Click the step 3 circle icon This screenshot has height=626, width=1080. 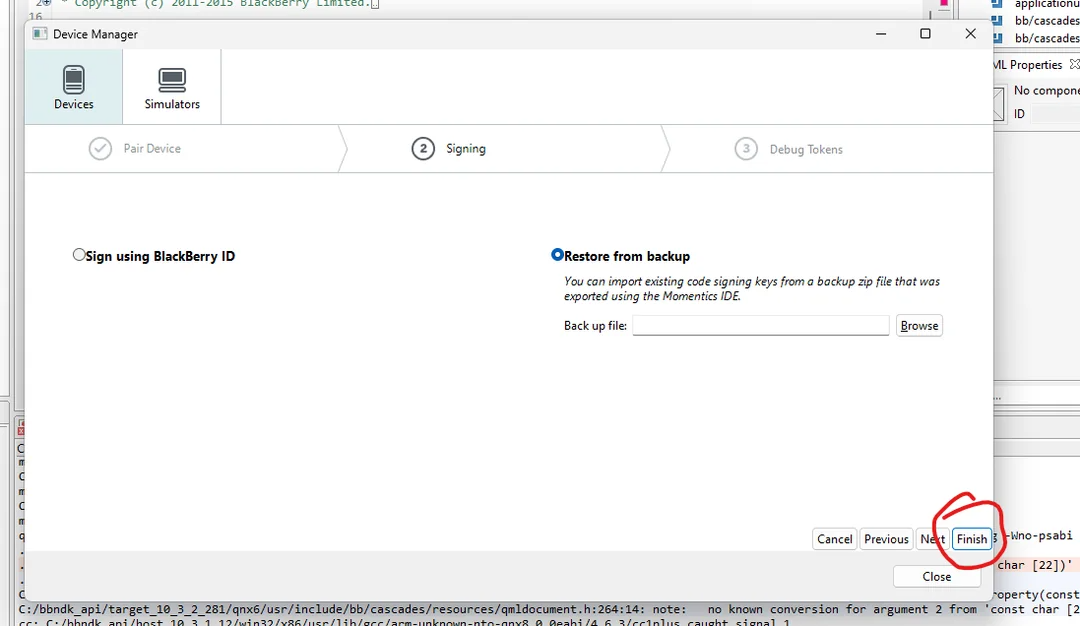[746, 149]
